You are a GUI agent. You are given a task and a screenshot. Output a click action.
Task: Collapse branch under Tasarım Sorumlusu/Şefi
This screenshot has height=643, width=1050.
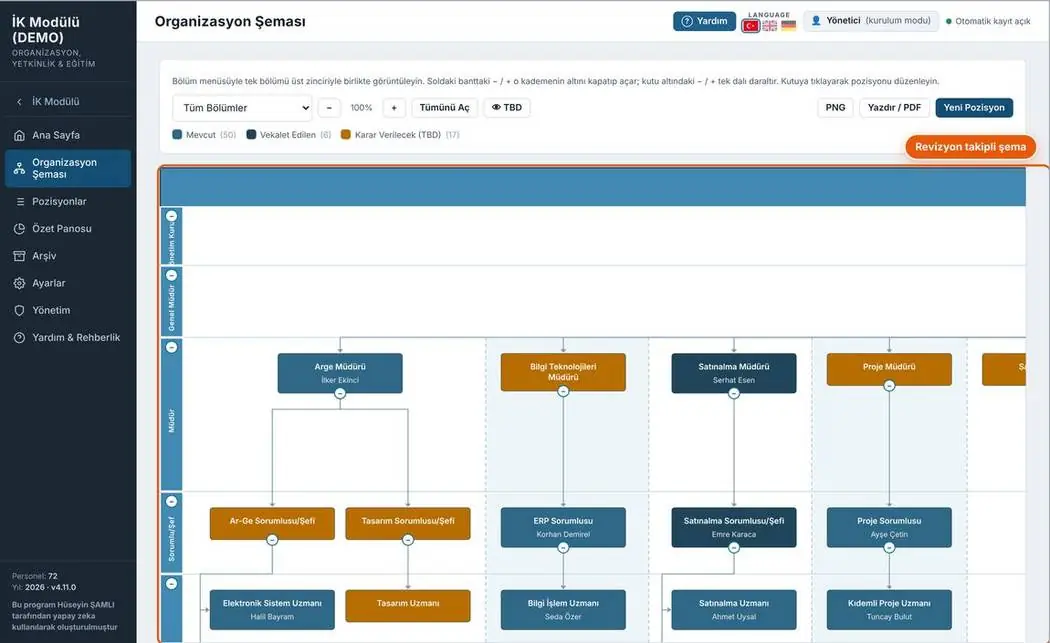point(408,540)
